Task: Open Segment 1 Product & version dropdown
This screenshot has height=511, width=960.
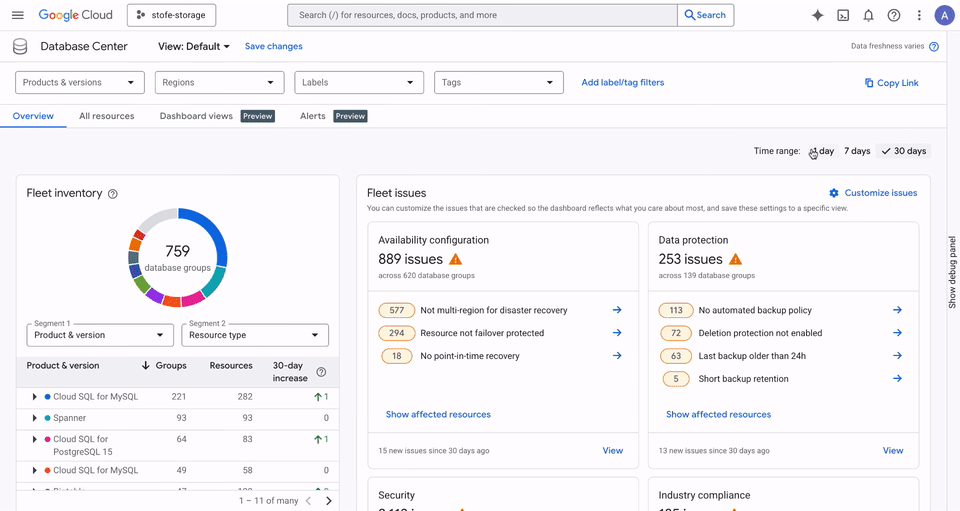Action: click(x=100, y=335)
